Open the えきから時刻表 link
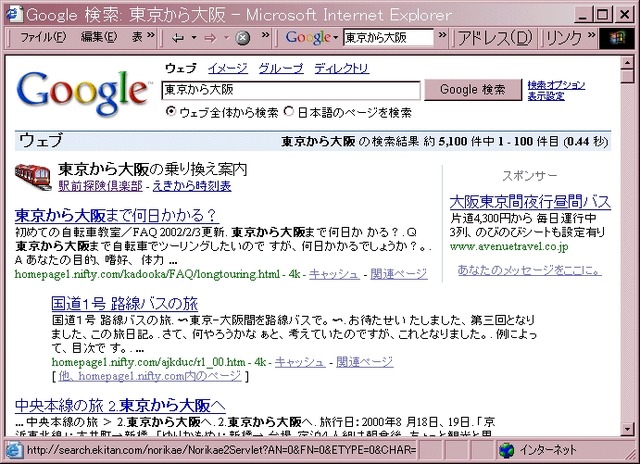 [192, 186]
